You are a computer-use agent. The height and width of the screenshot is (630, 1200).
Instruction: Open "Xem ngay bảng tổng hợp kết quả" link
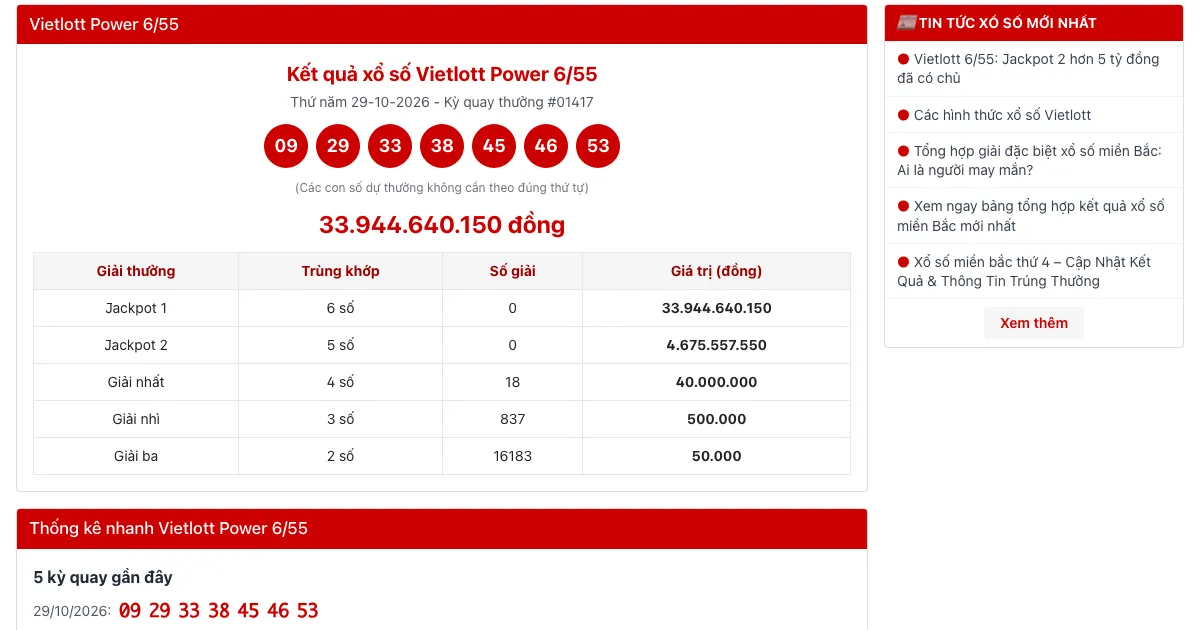[x=1031, y=216]
